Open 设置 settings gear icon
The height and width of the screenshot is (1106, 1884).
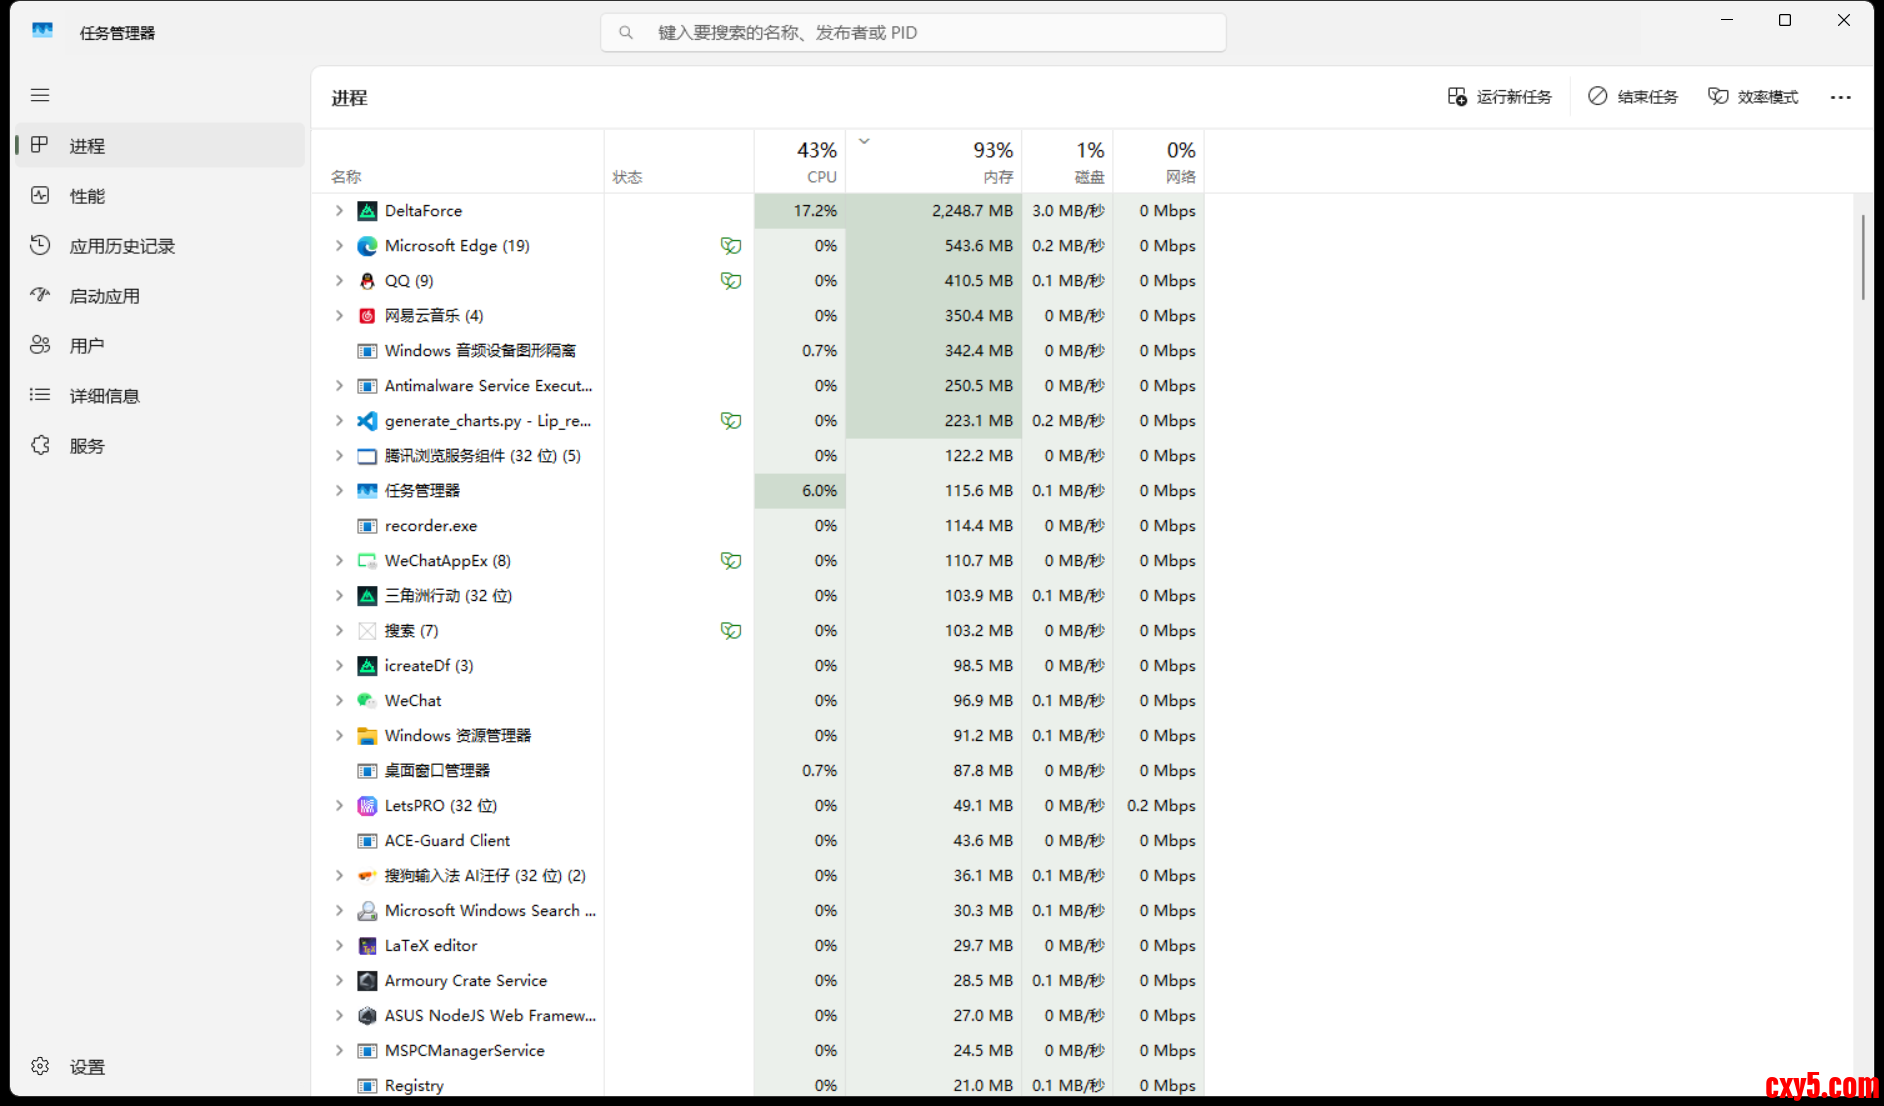(x=40, y=1066)
